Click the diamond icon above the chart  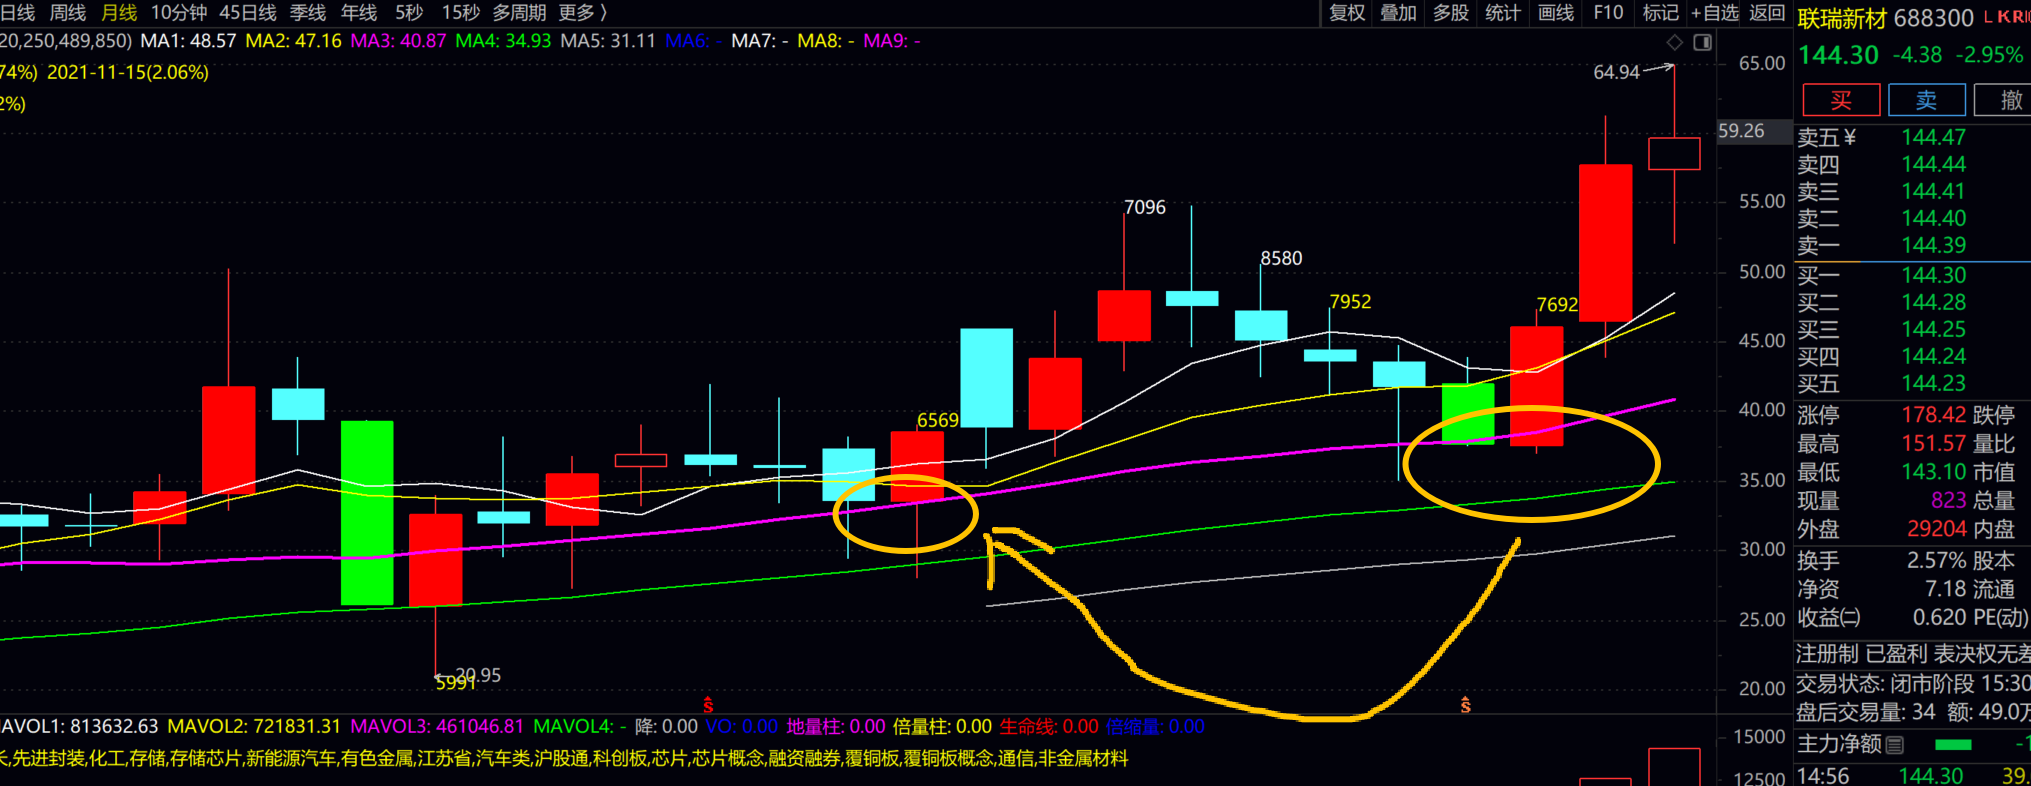[x=1675, y=42]
